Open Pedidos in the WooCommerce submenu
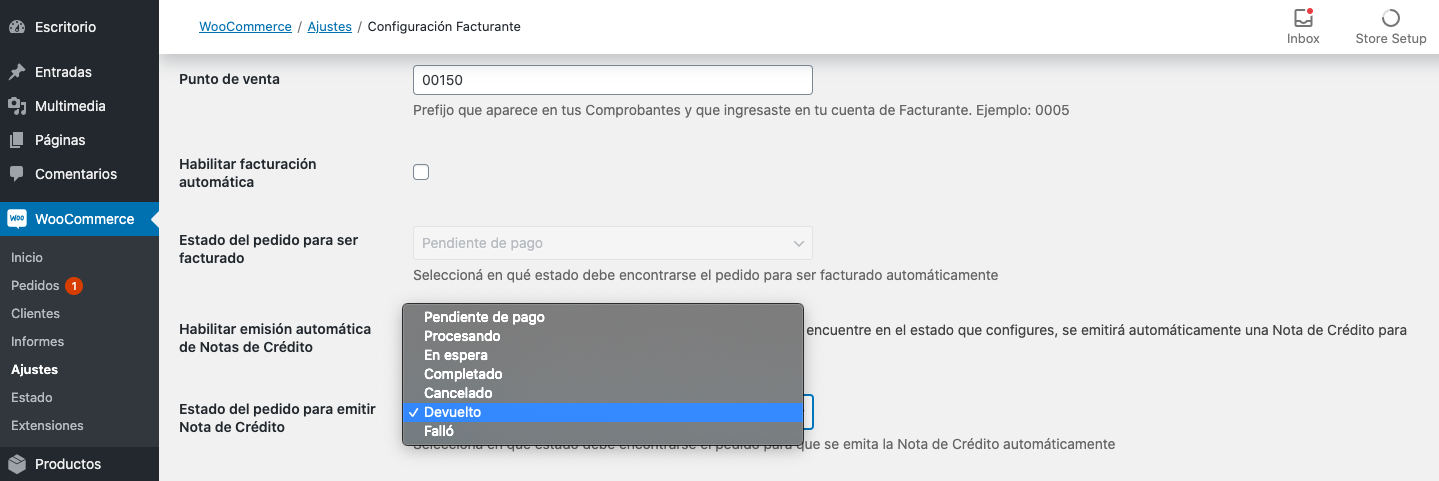Screen dimensions: 1439x481 (36, 286)
